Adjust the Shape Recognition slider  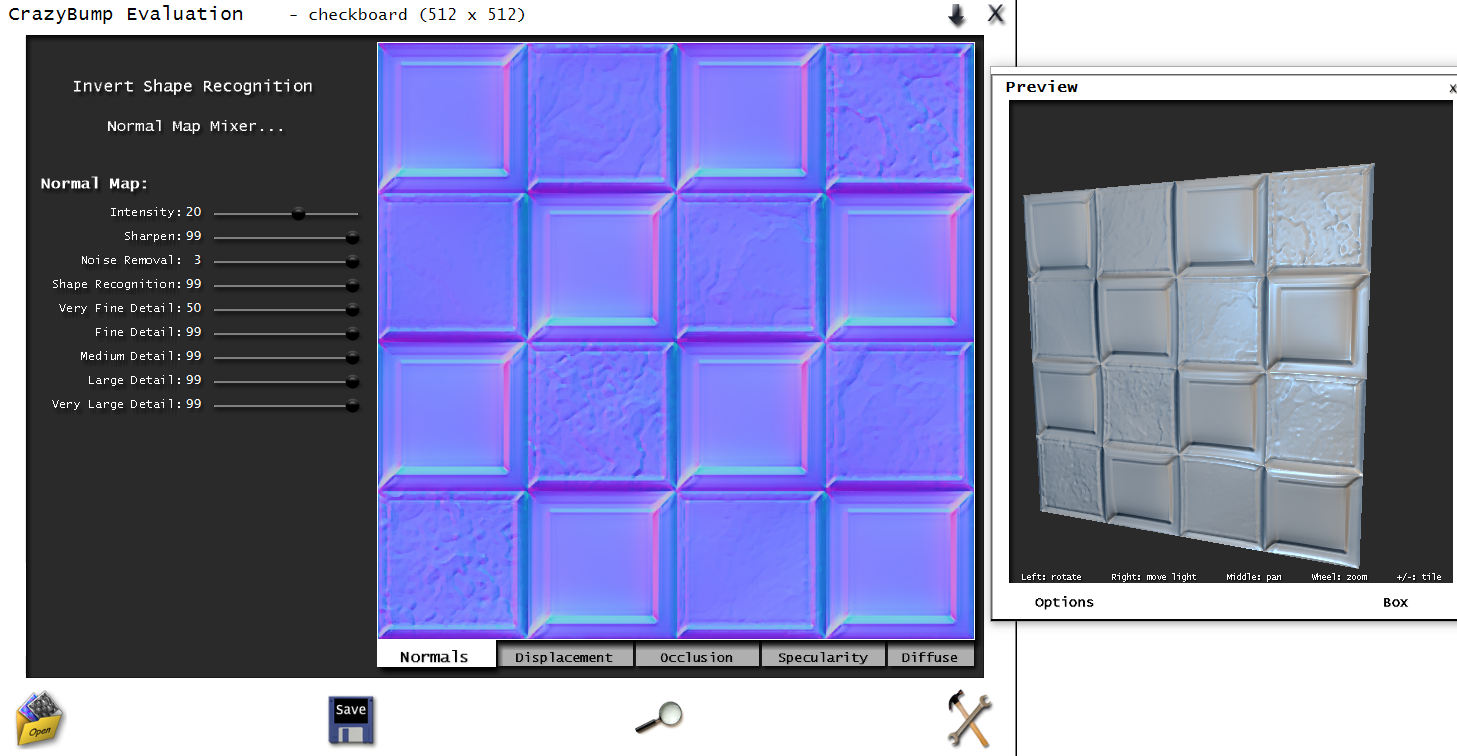click(286, 285)
